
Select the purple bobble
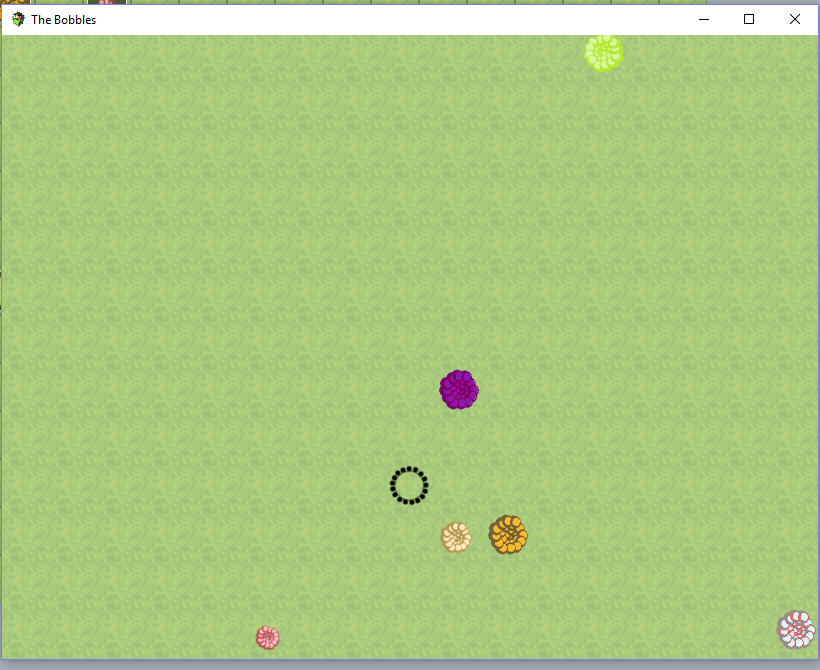click(459, 389)
